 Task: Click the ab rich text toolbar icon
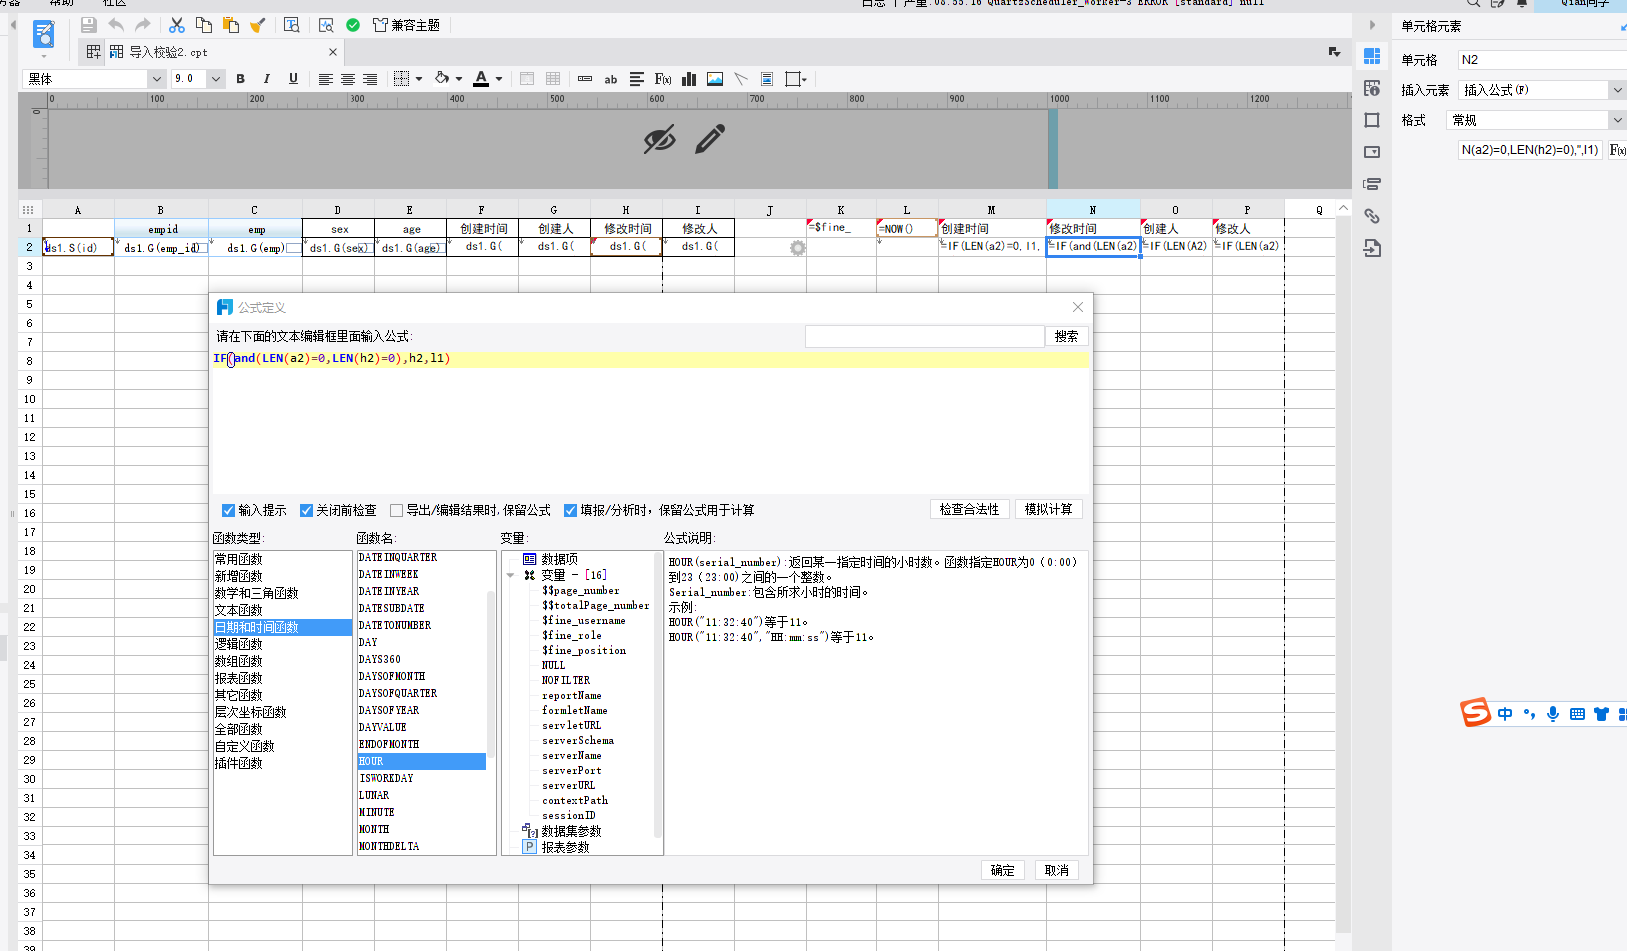pyautogui.click(x=611, y=79)
